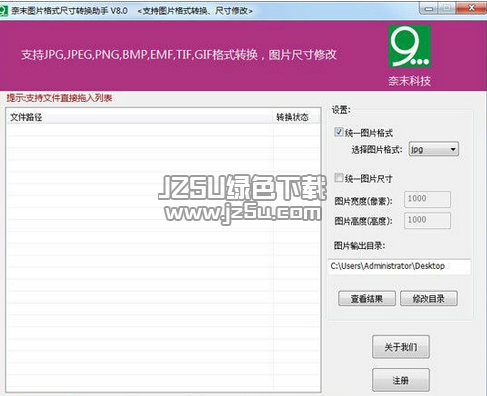Click the 图片高度 input field
Image resolution: width=487 pixels, height=396 pixels.
coord(427,220)
